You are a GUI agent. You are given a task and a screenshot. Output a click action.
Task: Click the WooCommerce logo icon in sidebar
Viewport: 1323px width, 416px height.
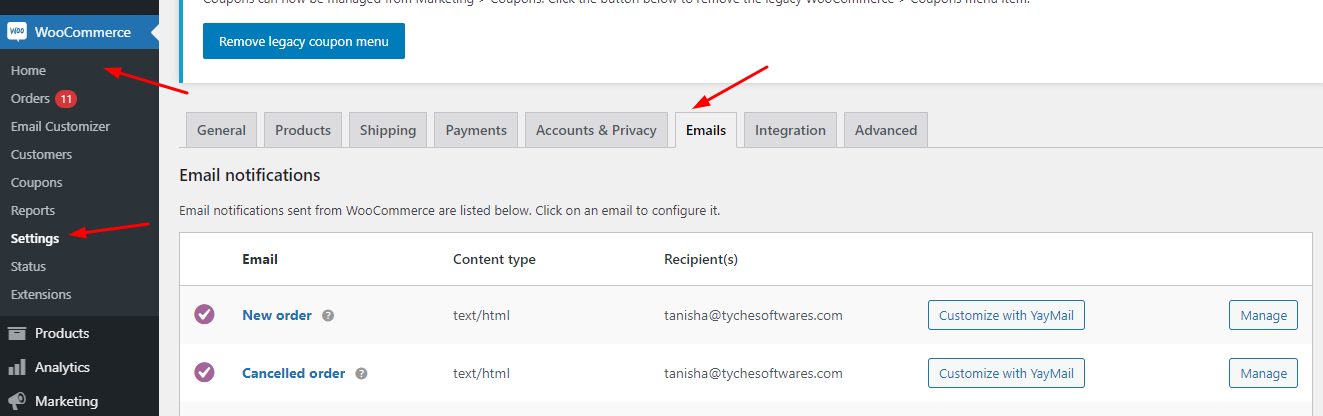point(16,32)
